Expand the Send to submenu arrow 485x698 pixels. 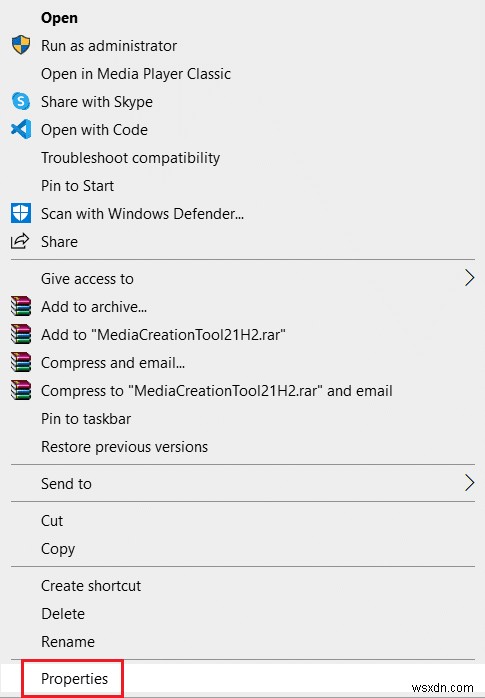(x=469, y=483)
